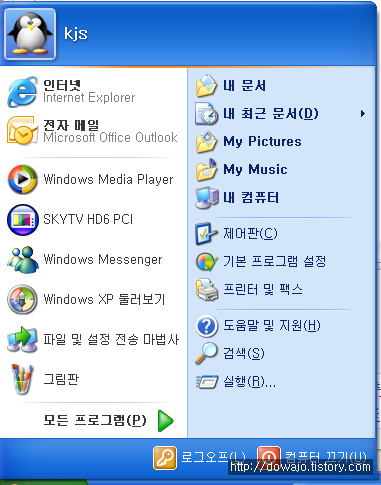Select the 내 문서 label
This screenshot has height=485, width=381.
pyautogui.click(x=244, y=86)
